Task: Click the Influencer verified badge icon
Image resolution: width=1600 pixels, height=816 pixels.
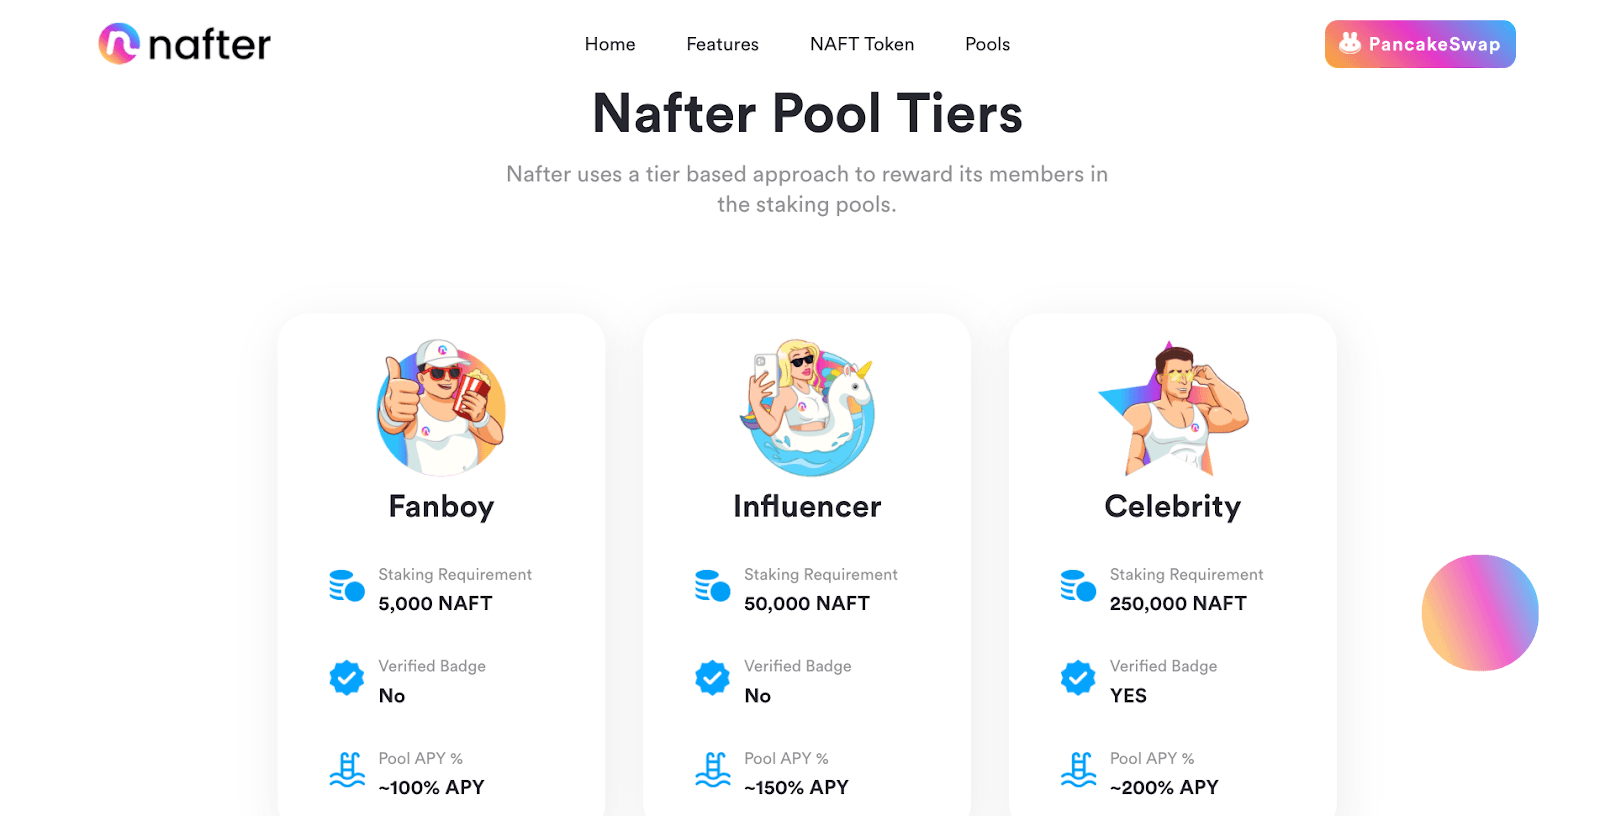Action: [x=713, y=678]
